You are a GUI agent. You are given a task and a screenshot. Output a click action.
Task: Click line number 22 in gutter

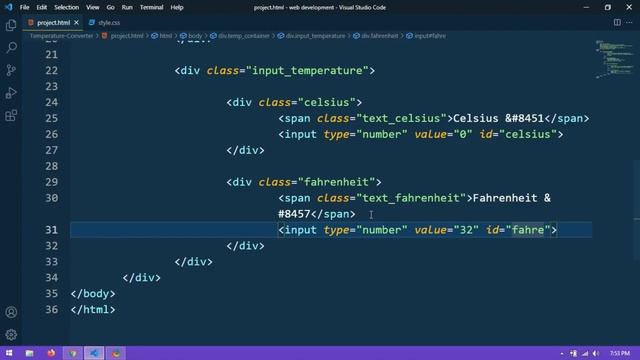tap(52, 71)
